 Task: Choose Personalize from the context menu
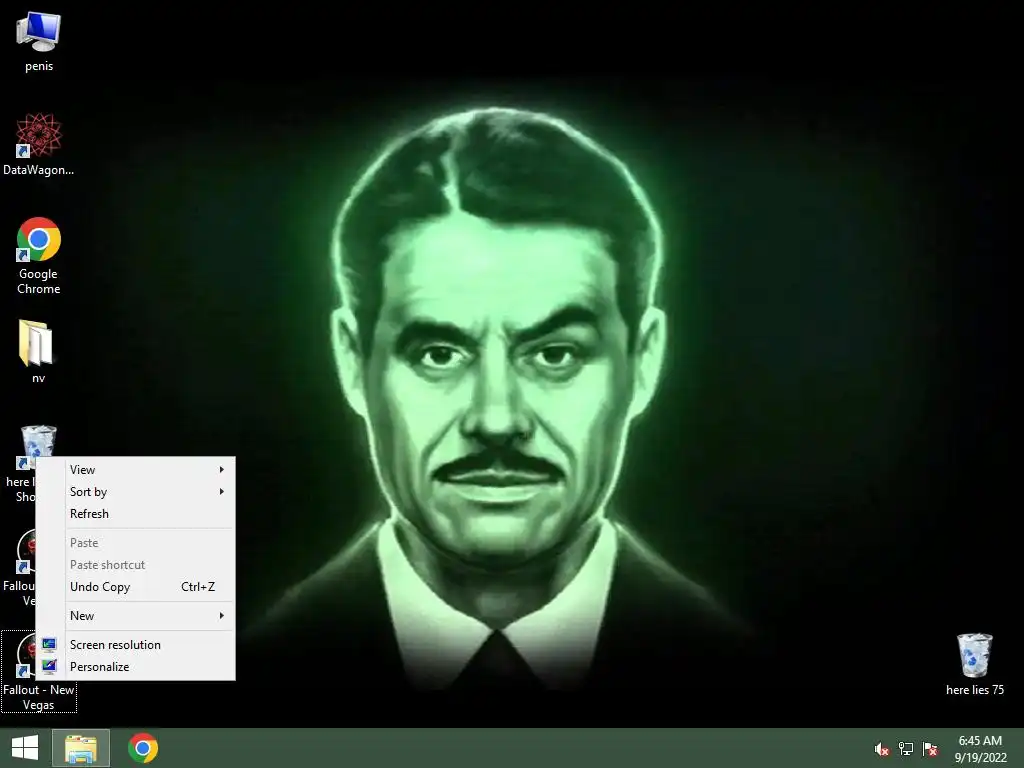point(136,667)
